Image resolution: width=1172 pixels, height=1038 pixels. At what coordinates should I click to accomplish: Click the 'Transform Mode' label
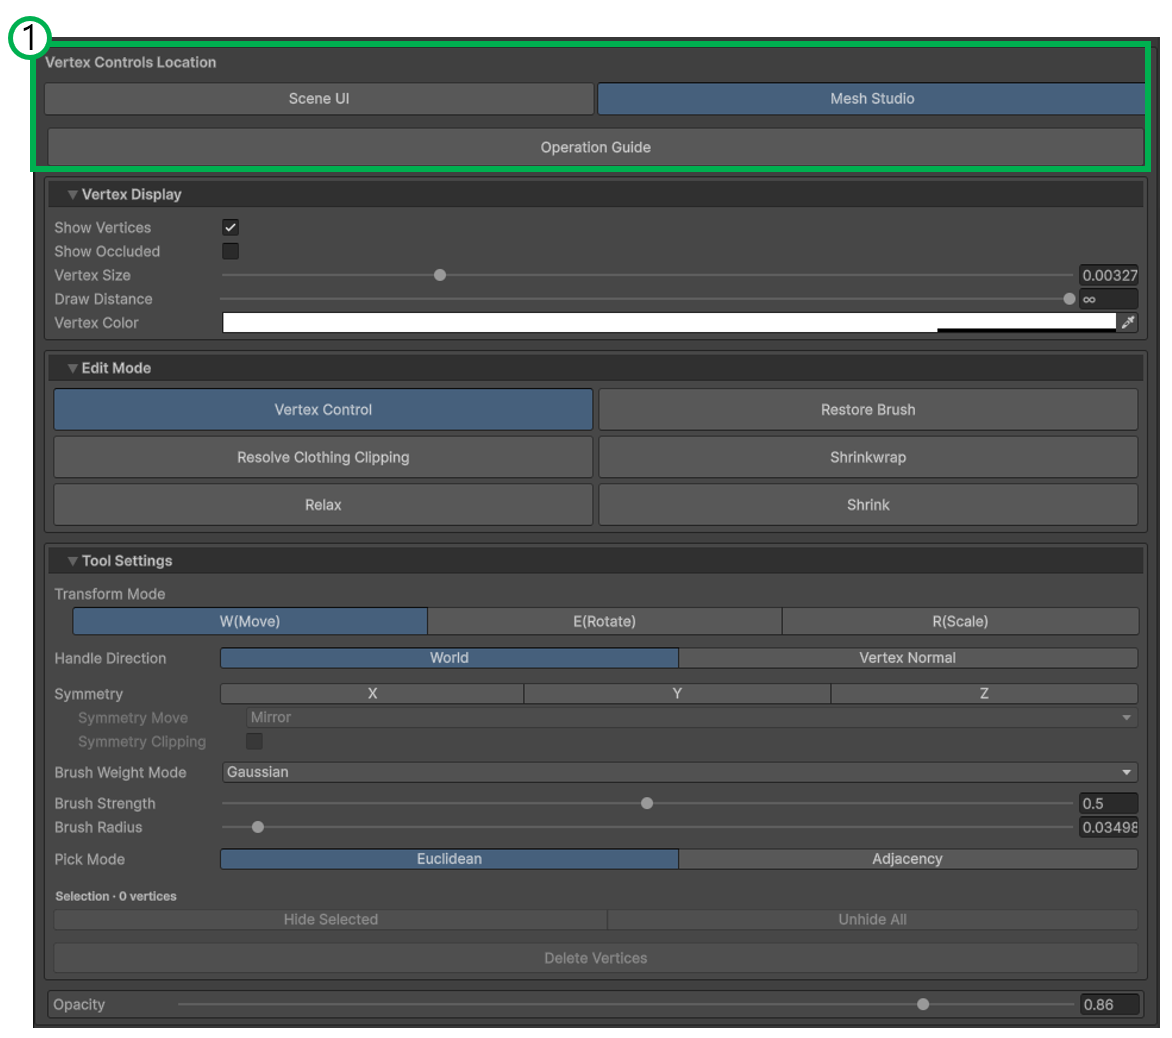[110, 594]
